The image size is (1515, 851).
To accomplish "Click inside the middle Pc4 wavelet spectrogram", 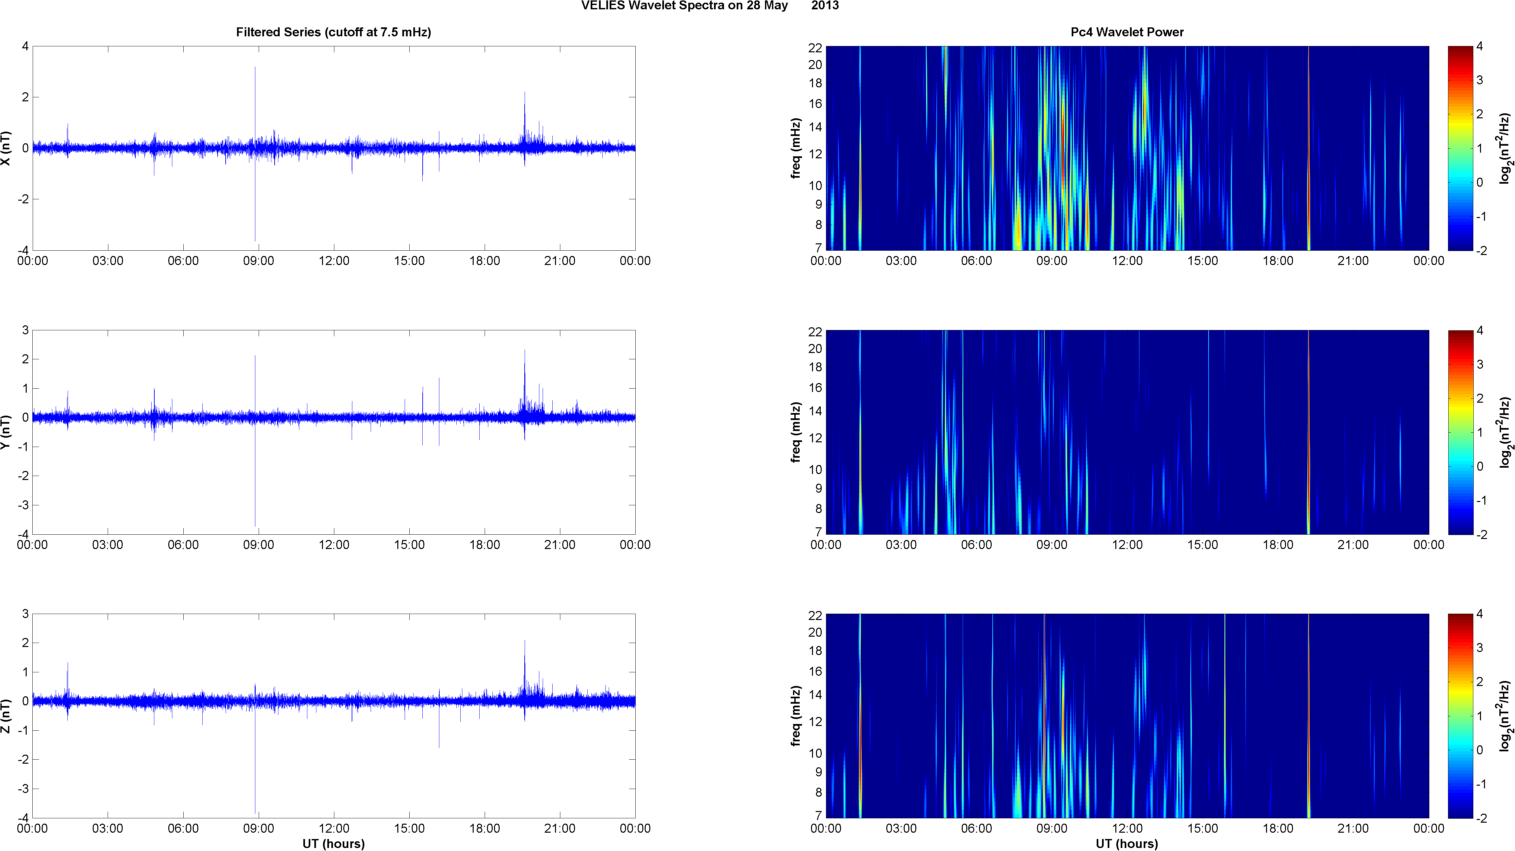I will (1127, 432).
